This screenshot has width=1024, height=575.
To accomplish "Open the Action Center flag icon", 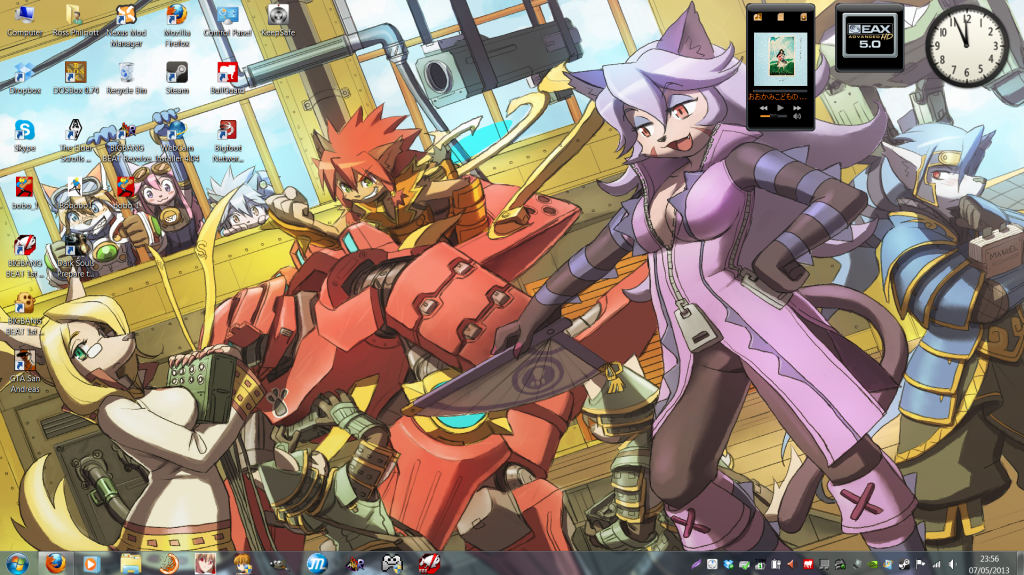I will 920,564.
